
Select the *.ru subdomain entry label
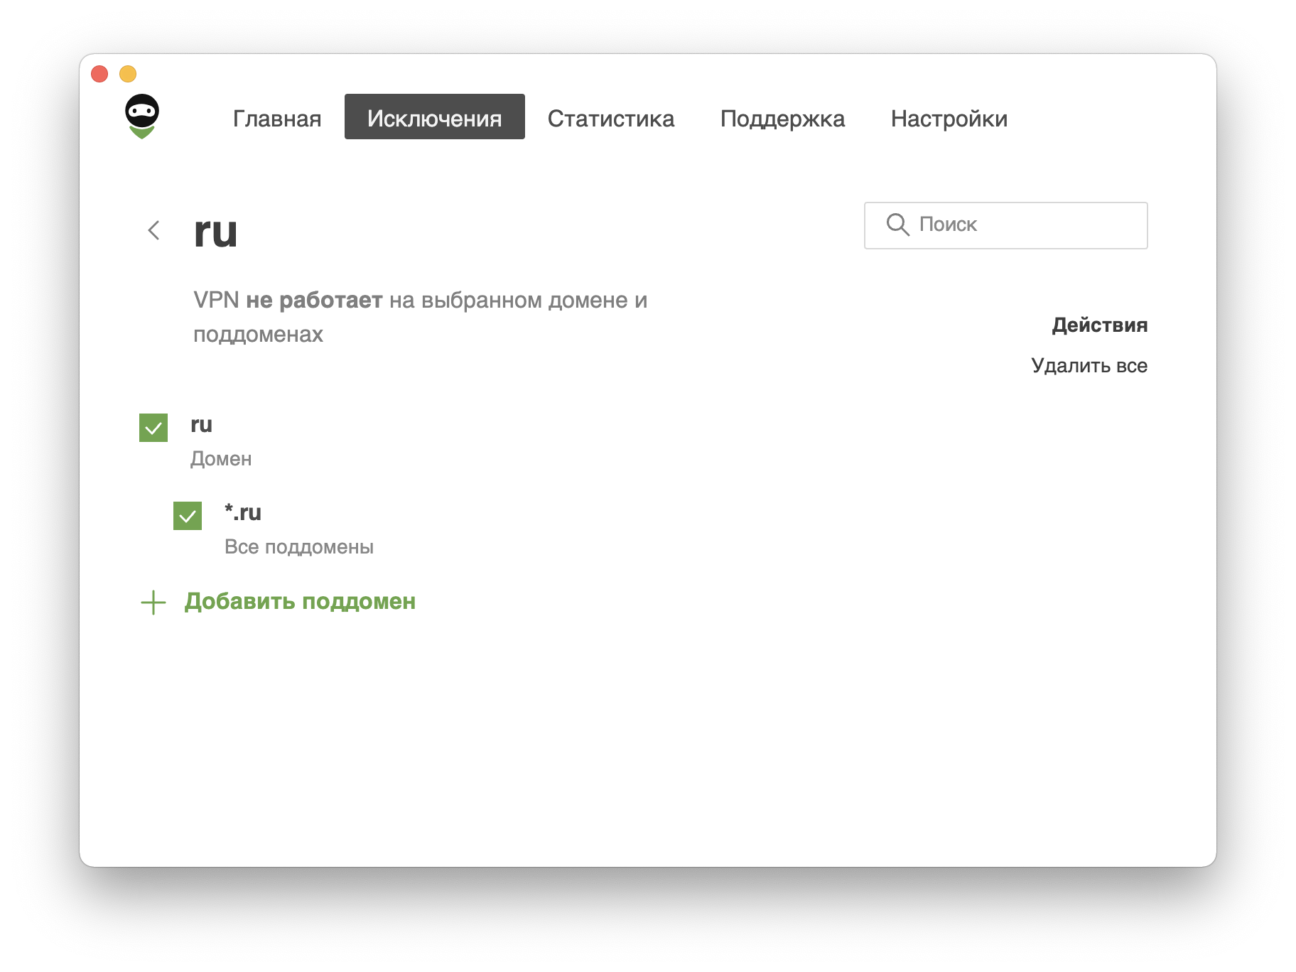[x=243, y=513]
